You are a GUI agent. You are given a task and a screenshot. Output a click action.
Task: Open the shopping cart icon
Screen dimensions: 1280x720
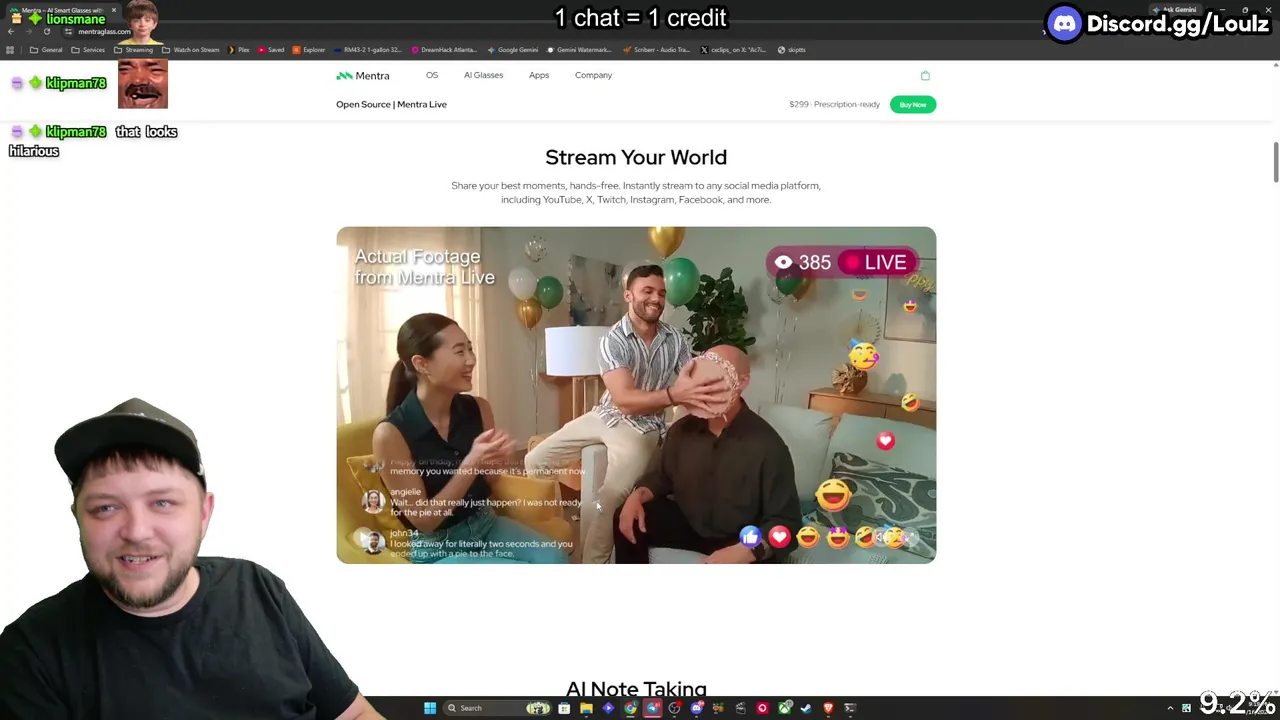coord(925,75)
